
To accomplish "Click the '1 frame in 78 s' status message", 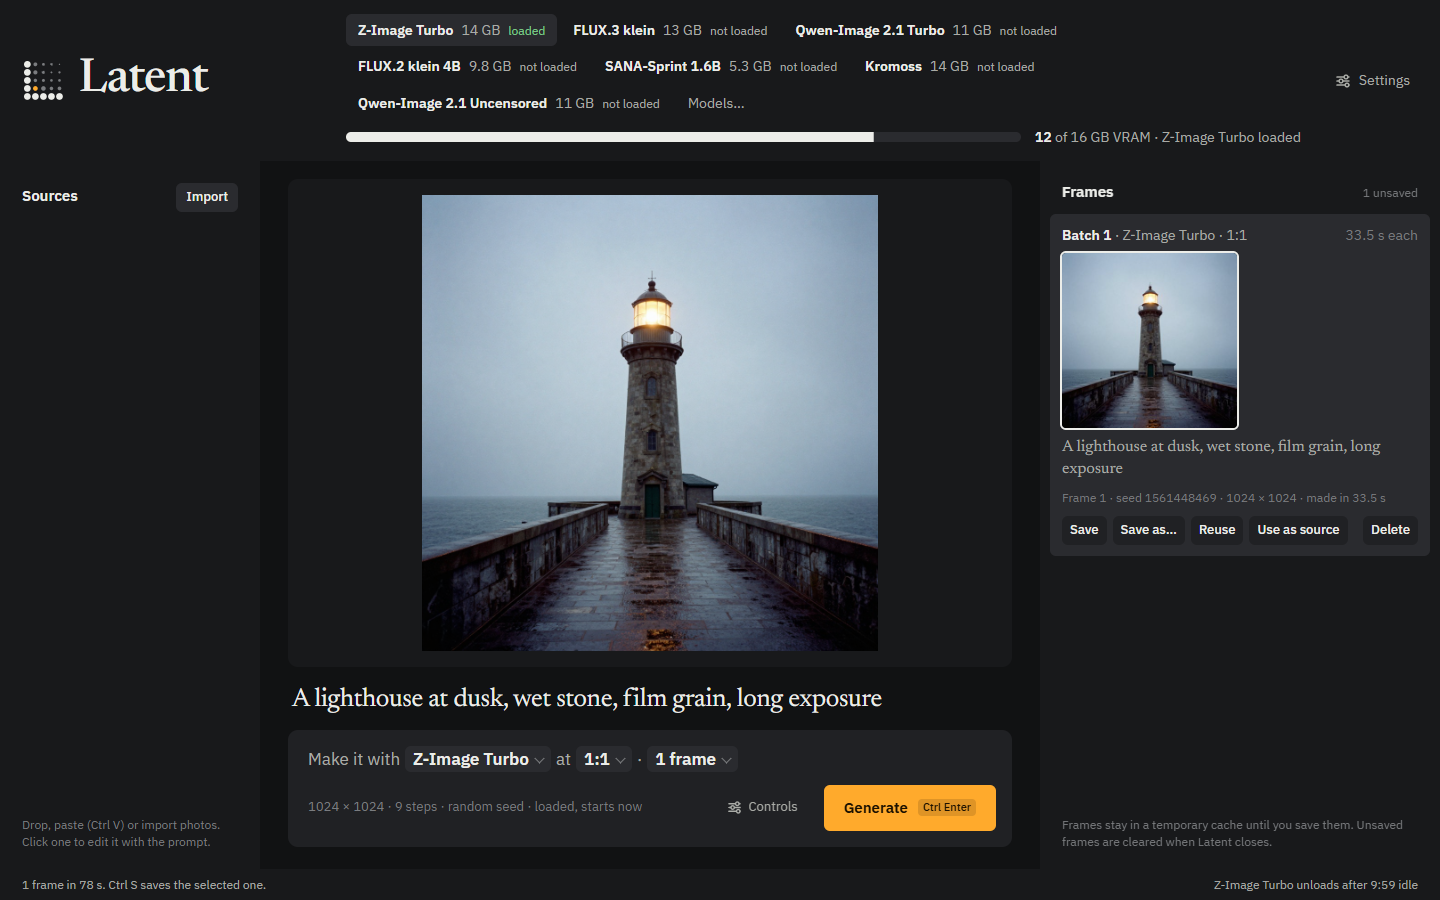I will (144, 885).
